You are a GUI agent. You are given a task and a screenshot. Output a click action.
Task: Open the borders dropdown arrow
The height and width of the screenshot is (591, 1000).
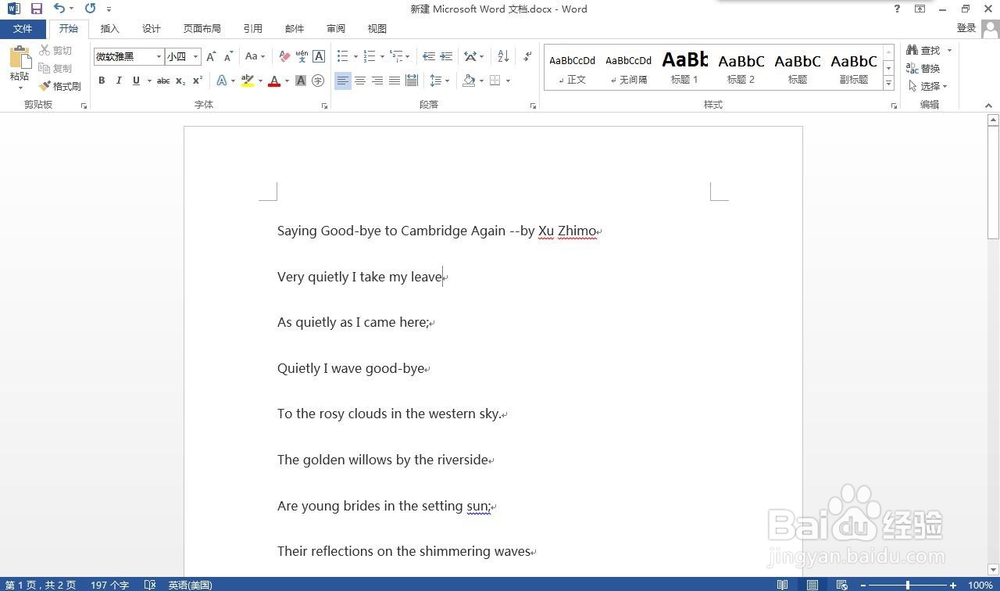click(x=508, y=80)
